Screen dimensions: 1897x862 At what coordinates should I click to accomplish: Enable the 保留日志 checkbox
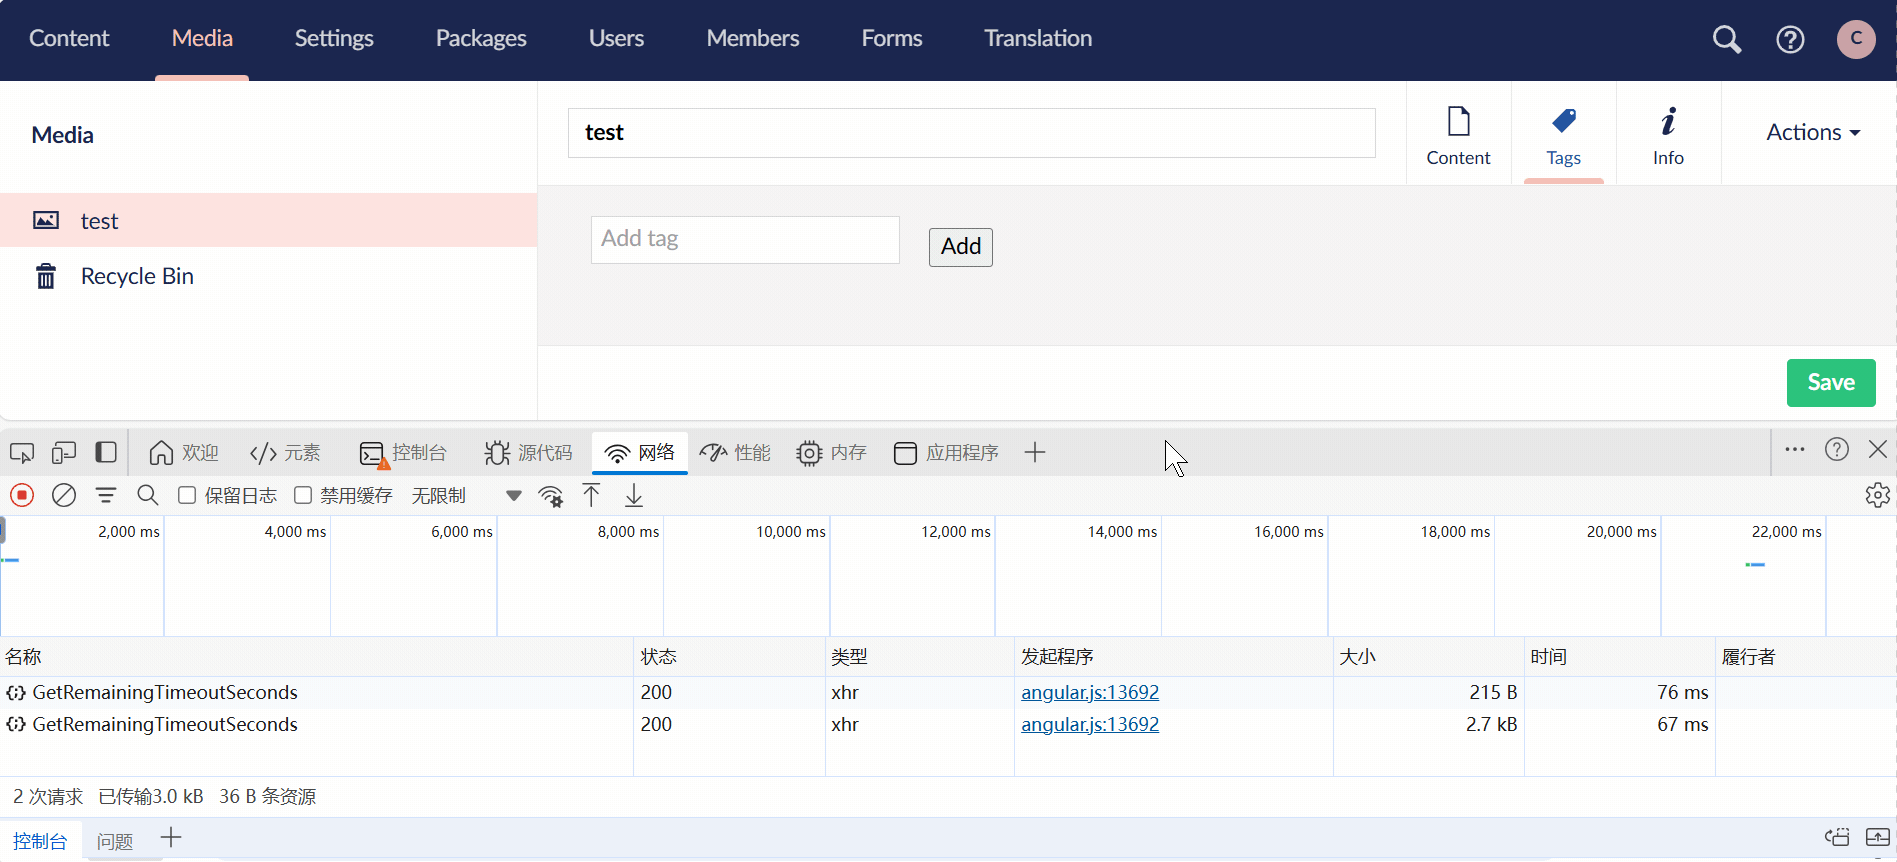(187, 495)
